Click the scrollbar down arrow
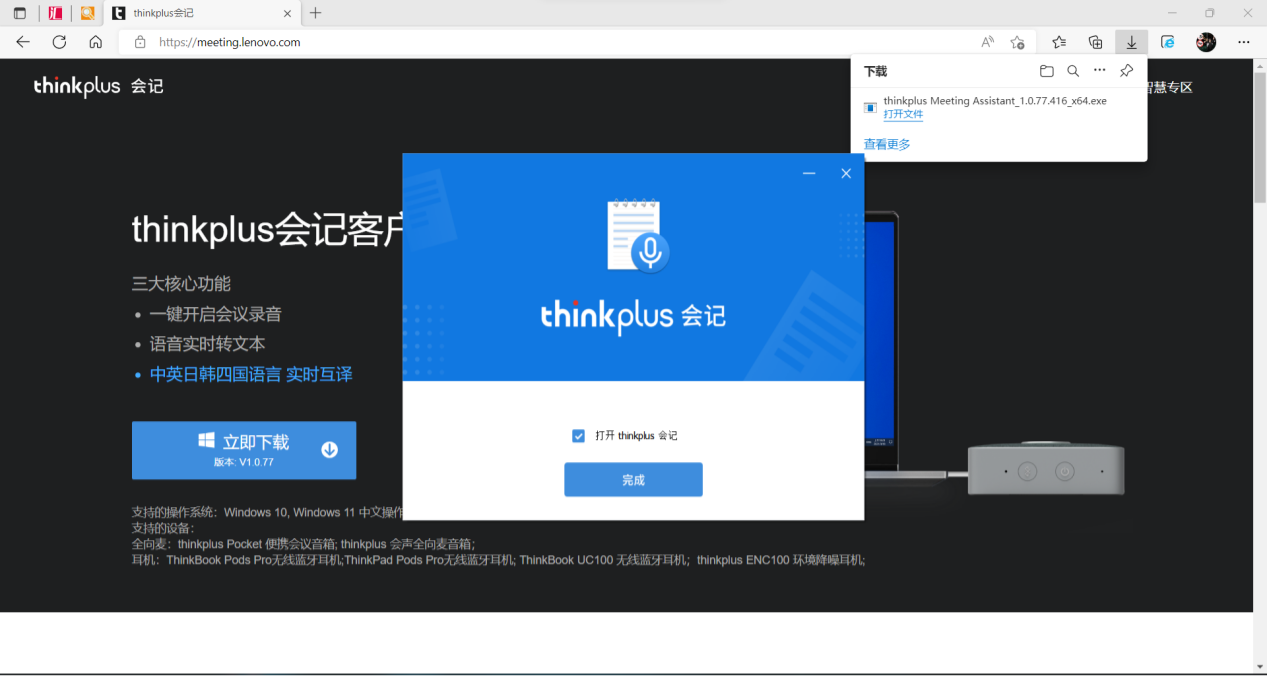 coord(1260,666)
